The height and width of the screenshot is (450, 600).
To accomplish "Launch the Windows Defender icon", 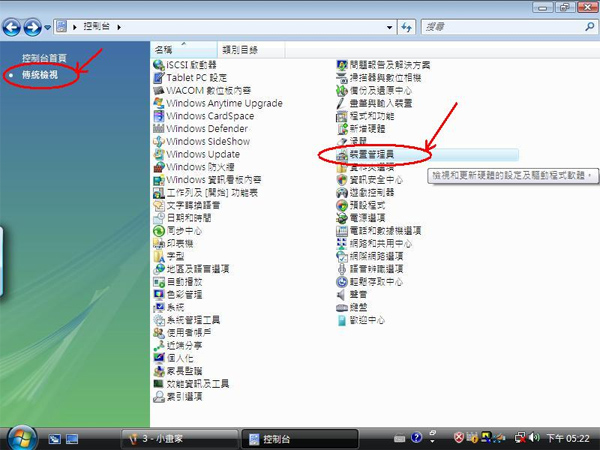I will (x=159, y=129).
